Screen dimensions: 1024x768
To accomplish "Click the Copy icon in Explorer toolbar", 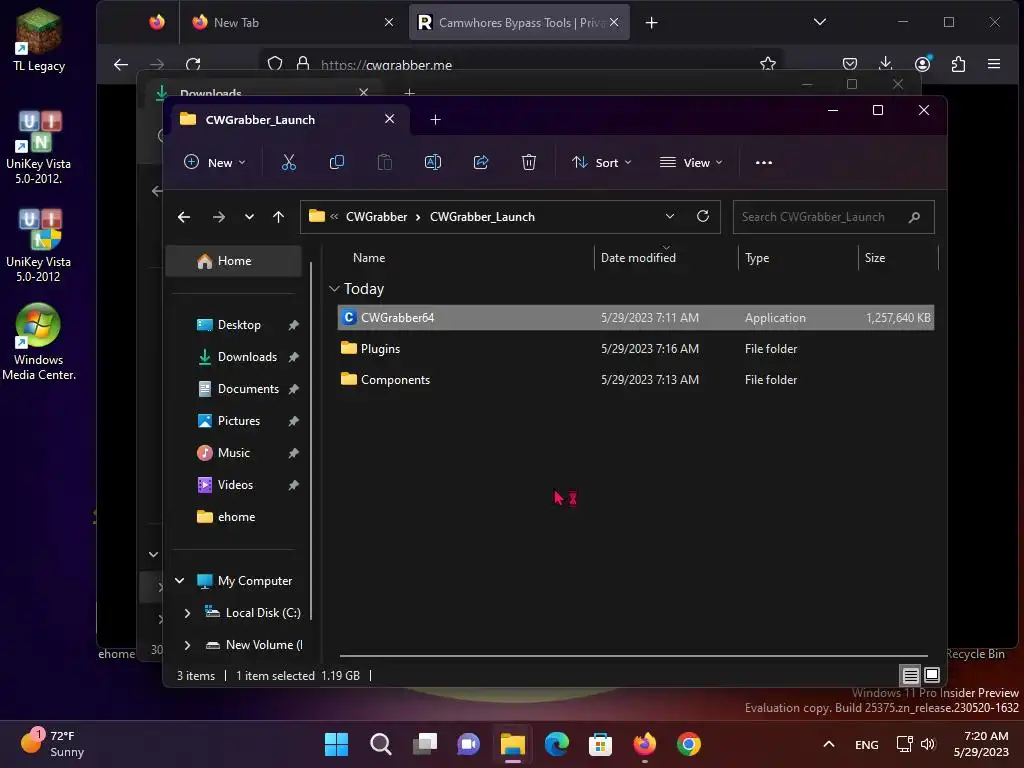I will click(x=336, y=163).
